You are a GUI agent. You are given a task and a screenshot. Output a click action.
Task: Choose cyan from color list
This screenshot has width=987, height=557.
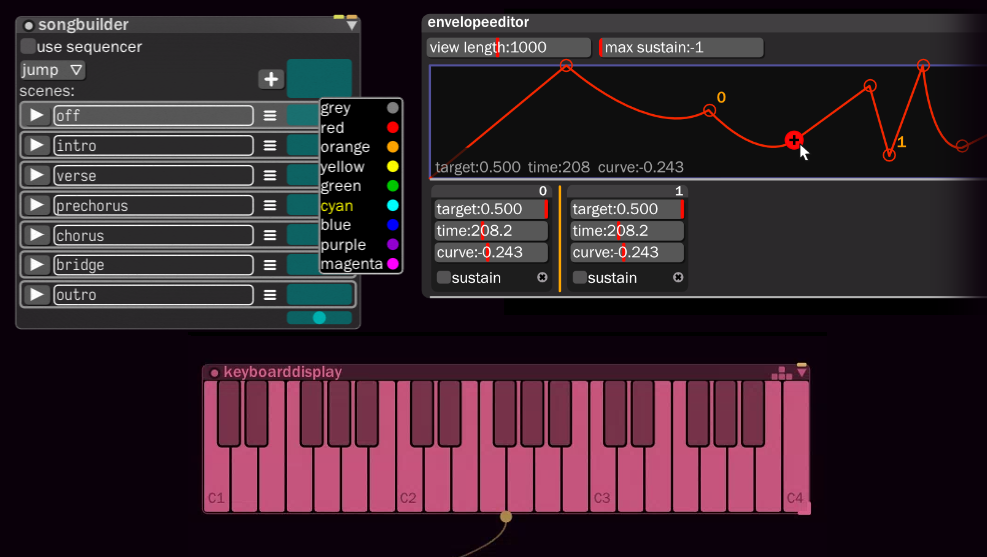[x=360, y=206]
